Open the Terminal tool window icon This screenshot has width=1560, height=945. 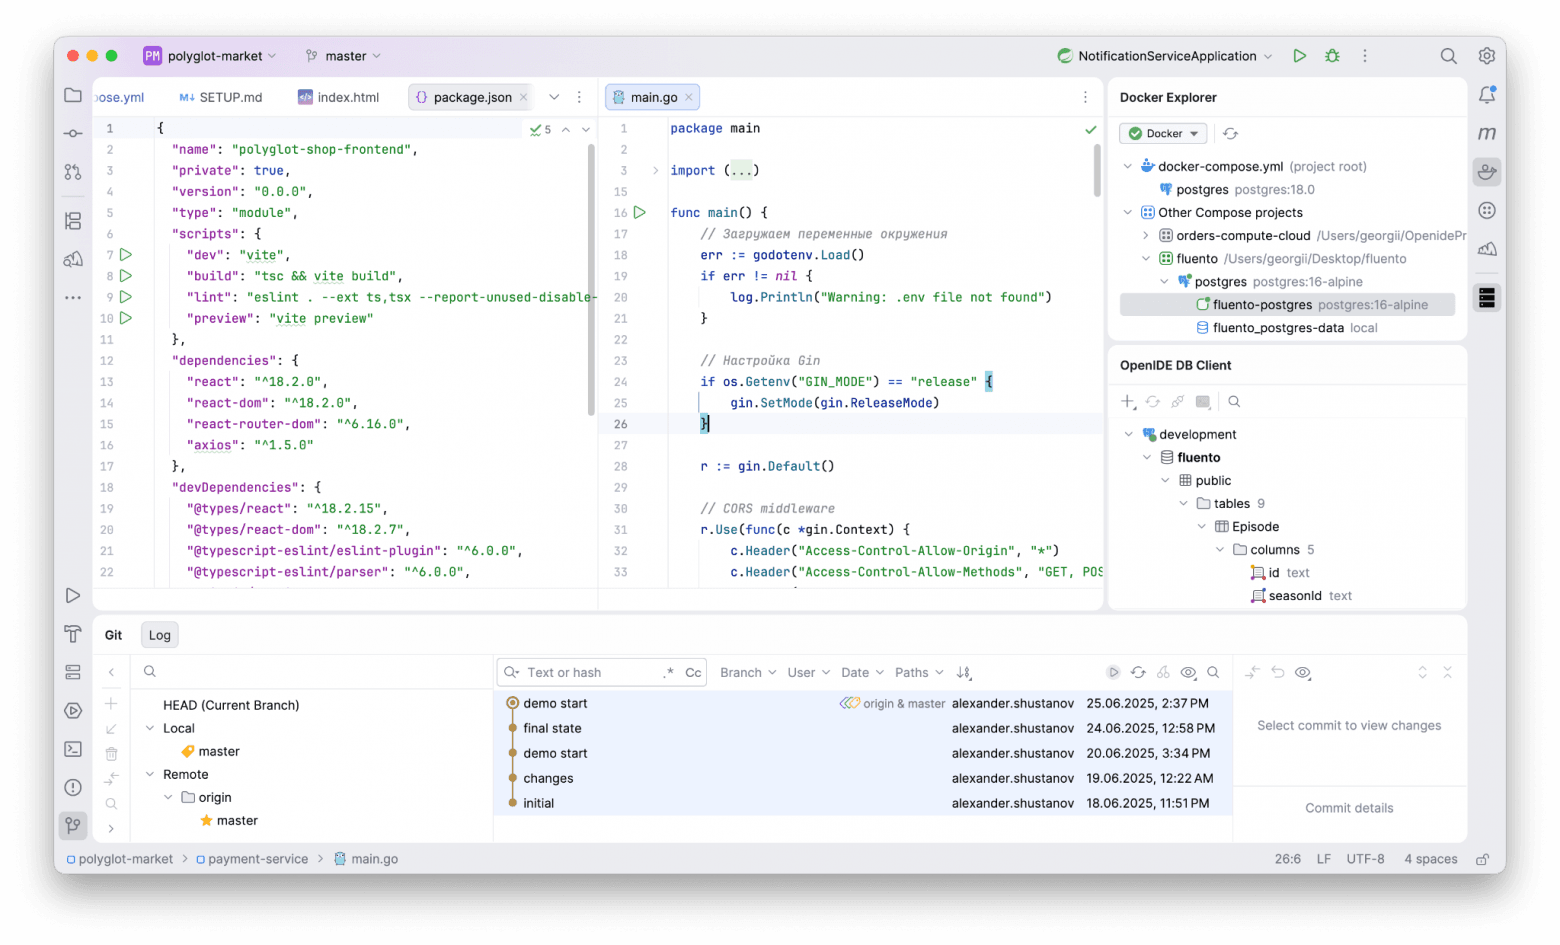(x=73, y=749)
